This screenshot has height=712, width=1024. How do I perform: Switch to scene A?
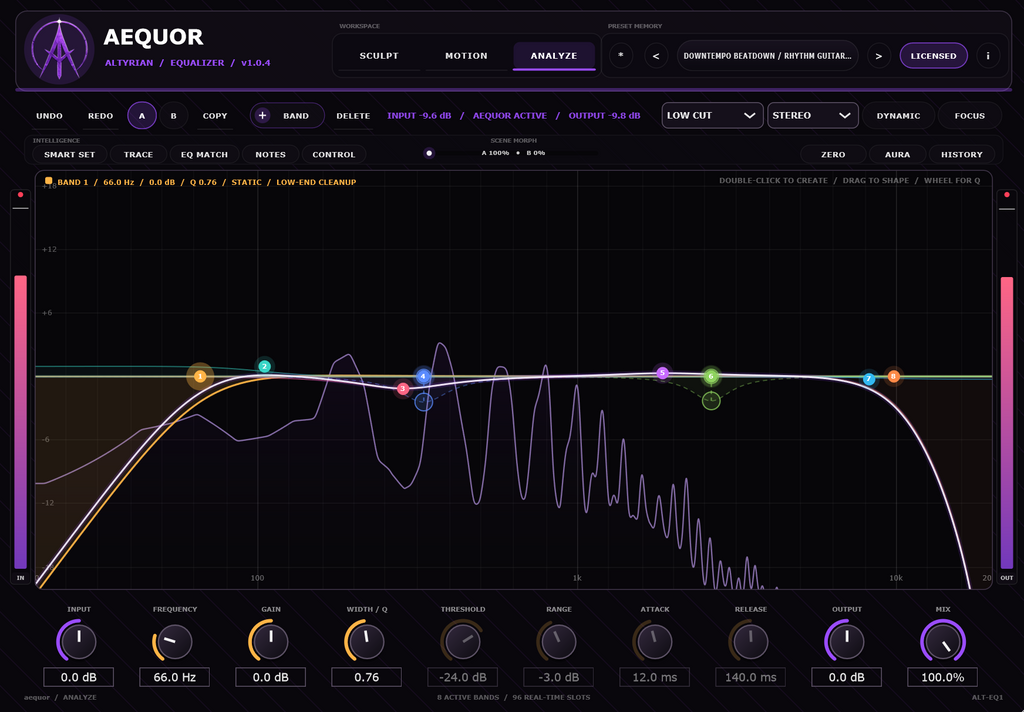pyautogui.click(x=142, y=116)
